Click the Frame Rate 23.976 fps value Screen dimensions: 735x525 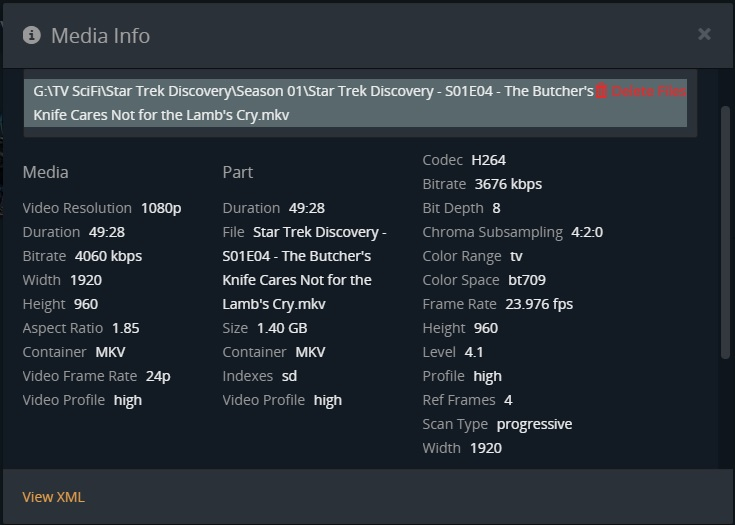(x=537, y=304)
